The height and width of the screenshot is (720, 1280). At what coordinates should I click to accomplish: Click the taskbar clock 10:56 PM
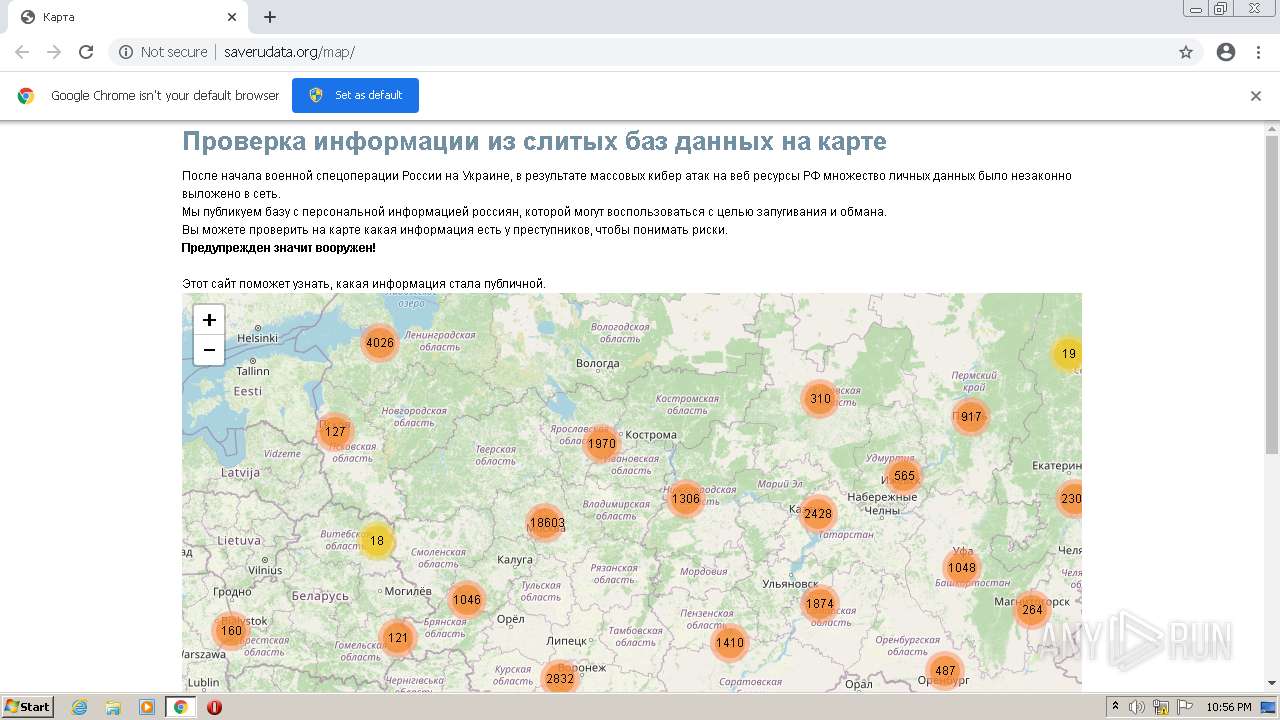point(1229,707)
